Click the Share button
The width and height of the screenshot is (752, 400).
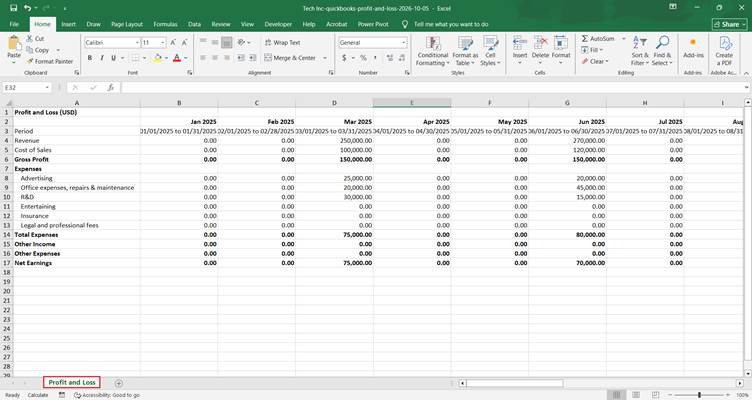[730, 24]
